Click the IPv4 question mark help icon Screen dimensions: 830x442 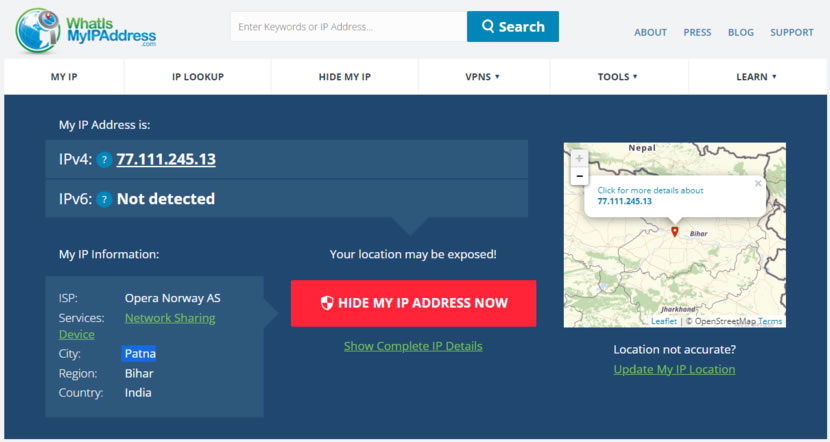click(x=104, y=159)
